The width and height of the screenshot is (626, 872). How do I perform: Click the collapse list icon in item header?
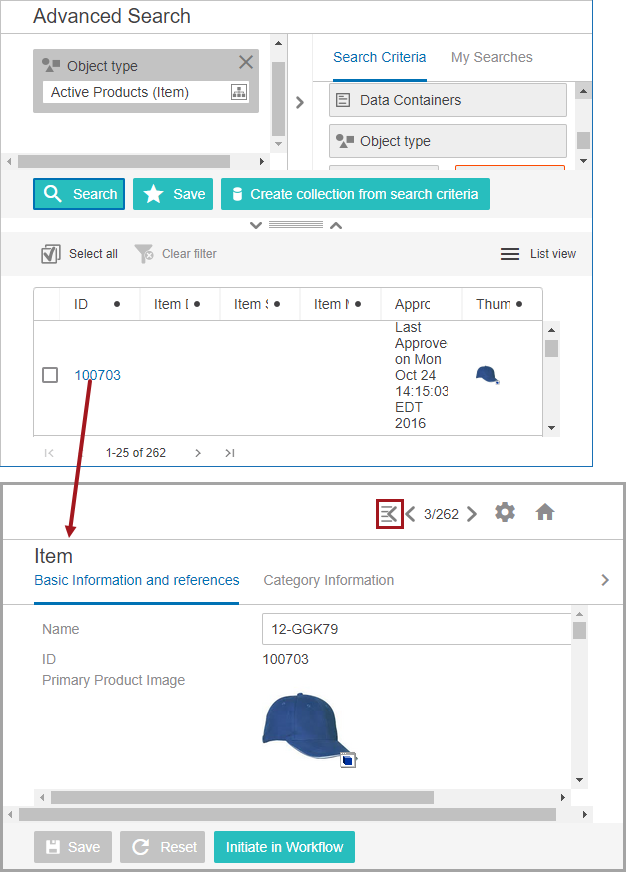(389, 514)
